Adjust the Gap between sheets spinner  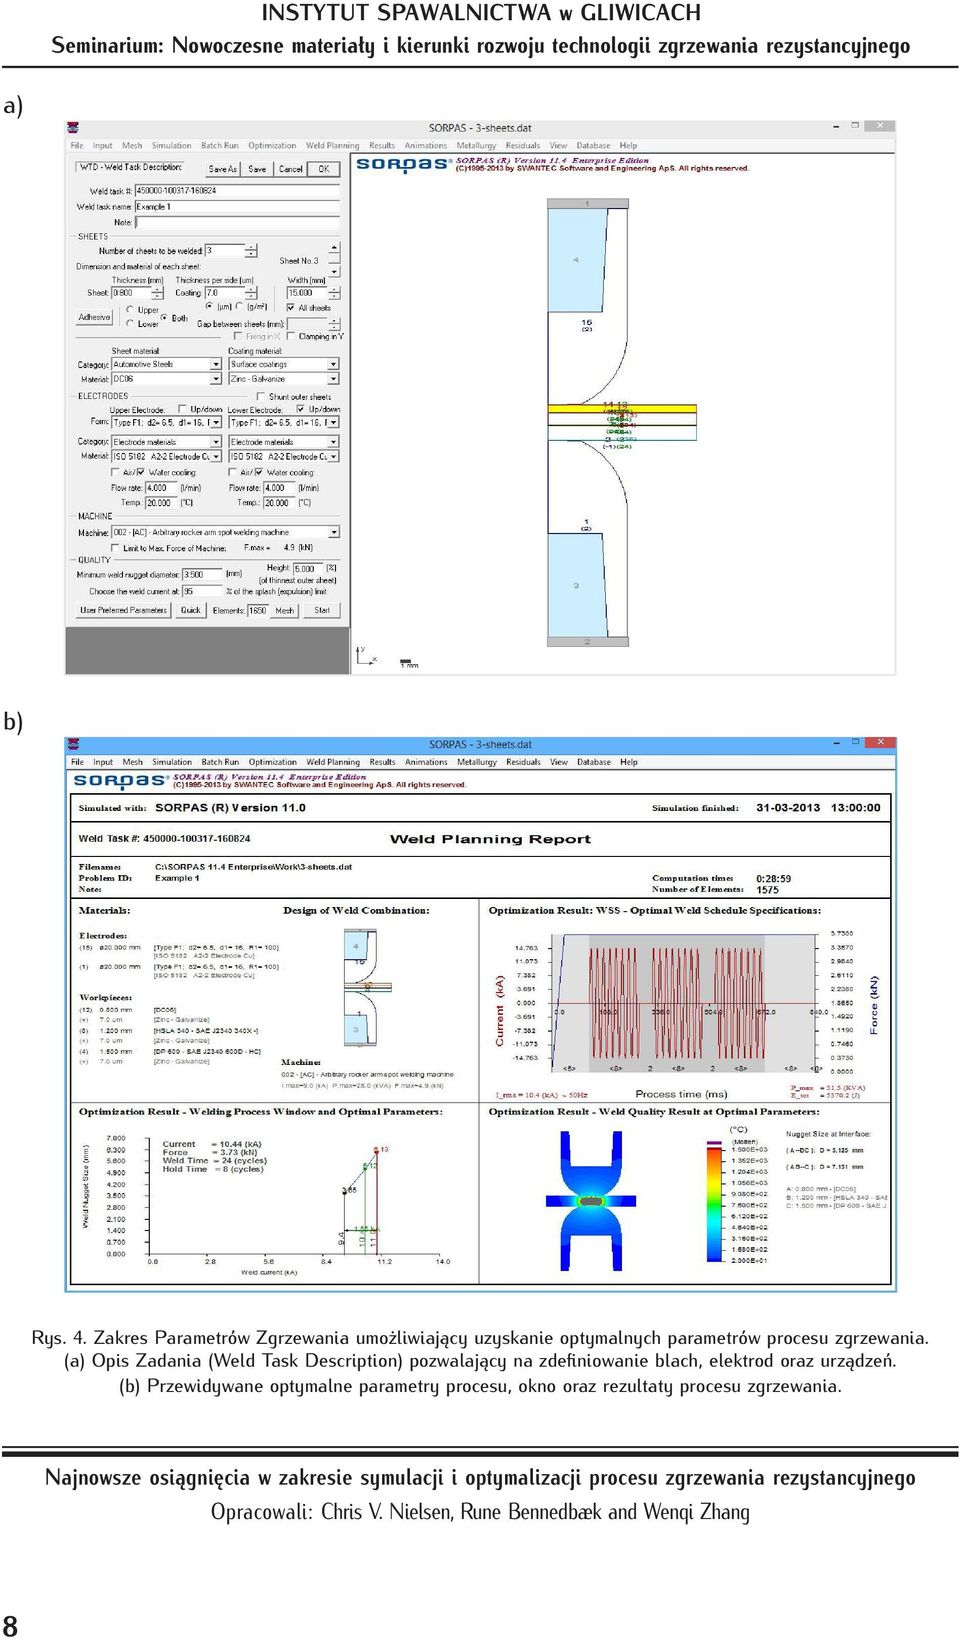click(334, 324)
